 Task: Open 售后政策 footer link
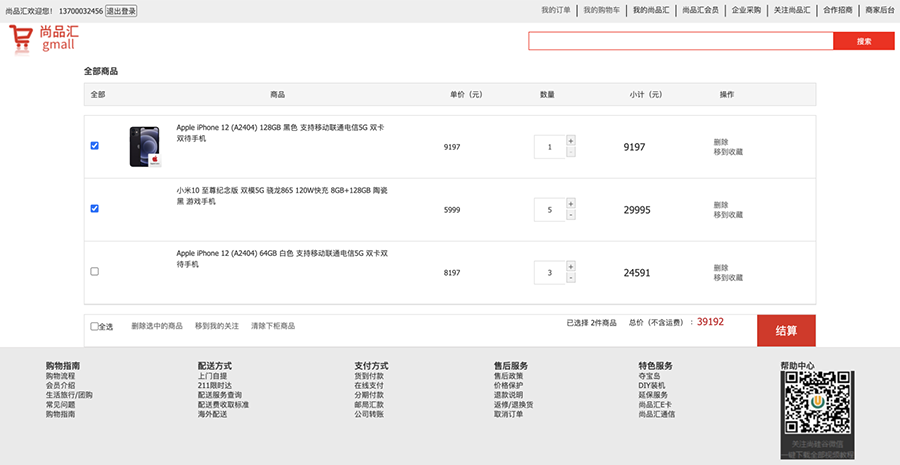tap(509, 376)
